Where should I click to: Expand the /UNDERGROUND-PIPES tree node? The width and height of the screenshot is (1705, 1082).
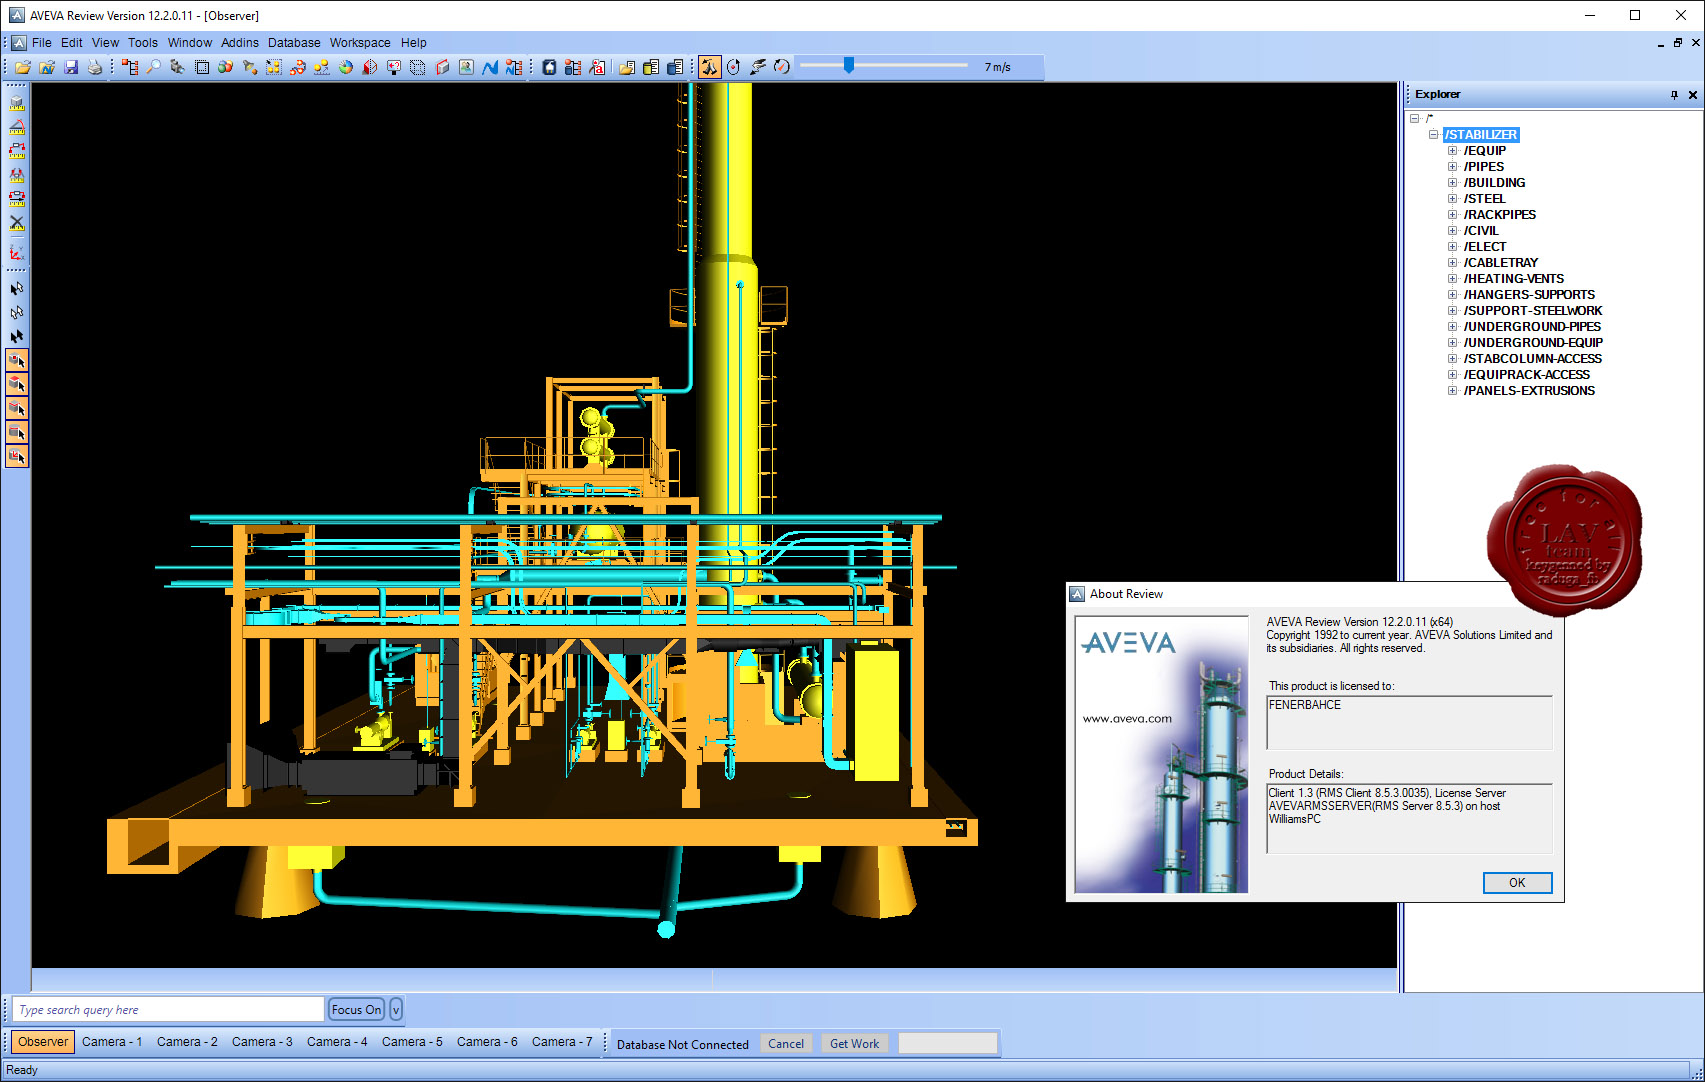[x=1452, y=327]
